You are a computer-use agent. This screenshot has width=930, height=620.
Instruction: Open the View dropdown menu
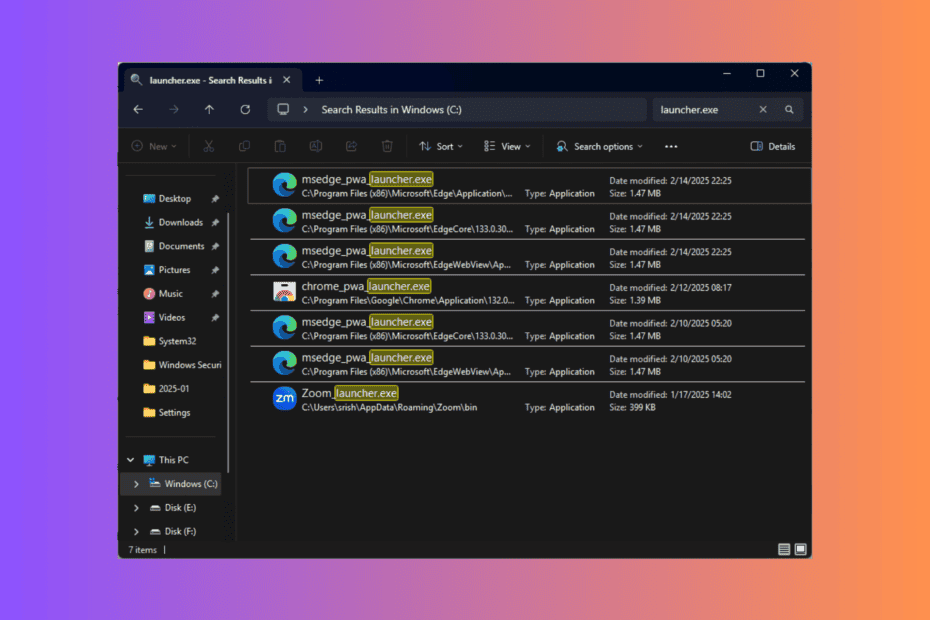coord(508,146)
